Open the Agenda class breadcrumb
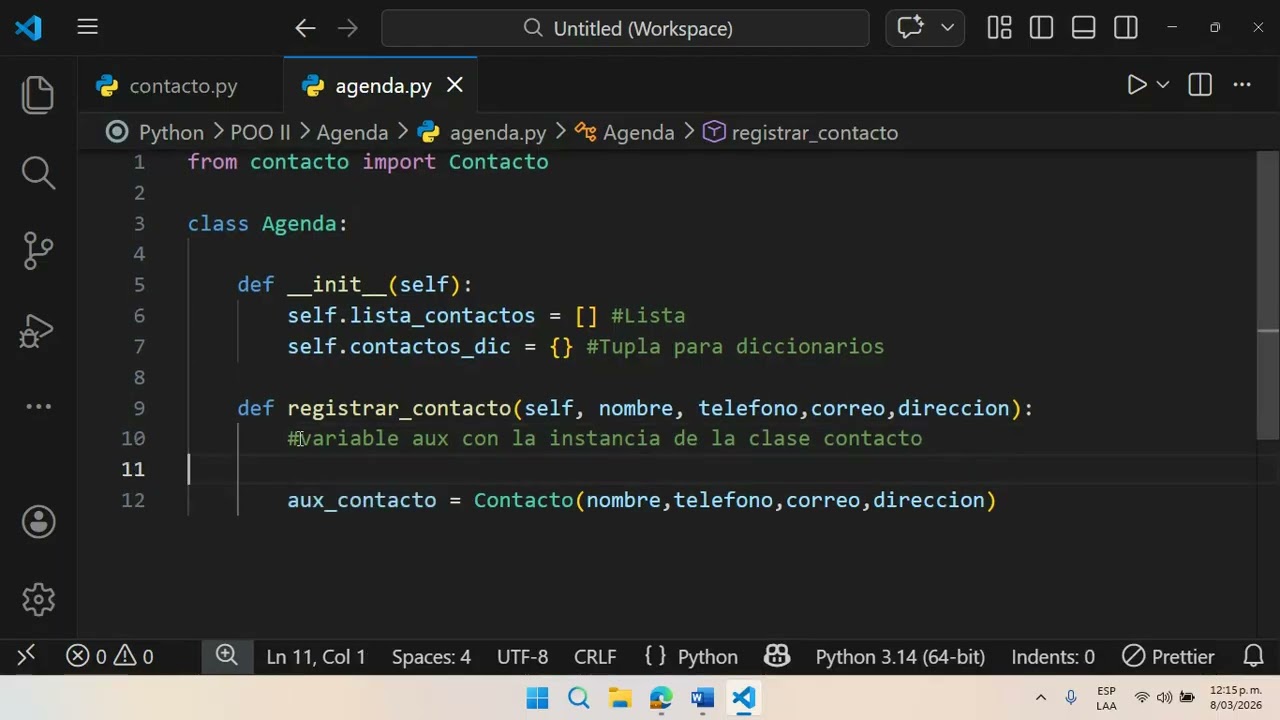 [x=625, y=132]
